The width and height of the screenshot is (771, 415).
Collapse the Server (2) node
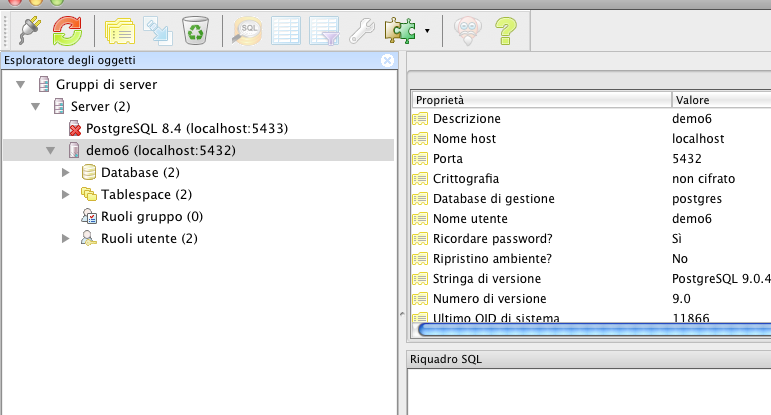35,107
